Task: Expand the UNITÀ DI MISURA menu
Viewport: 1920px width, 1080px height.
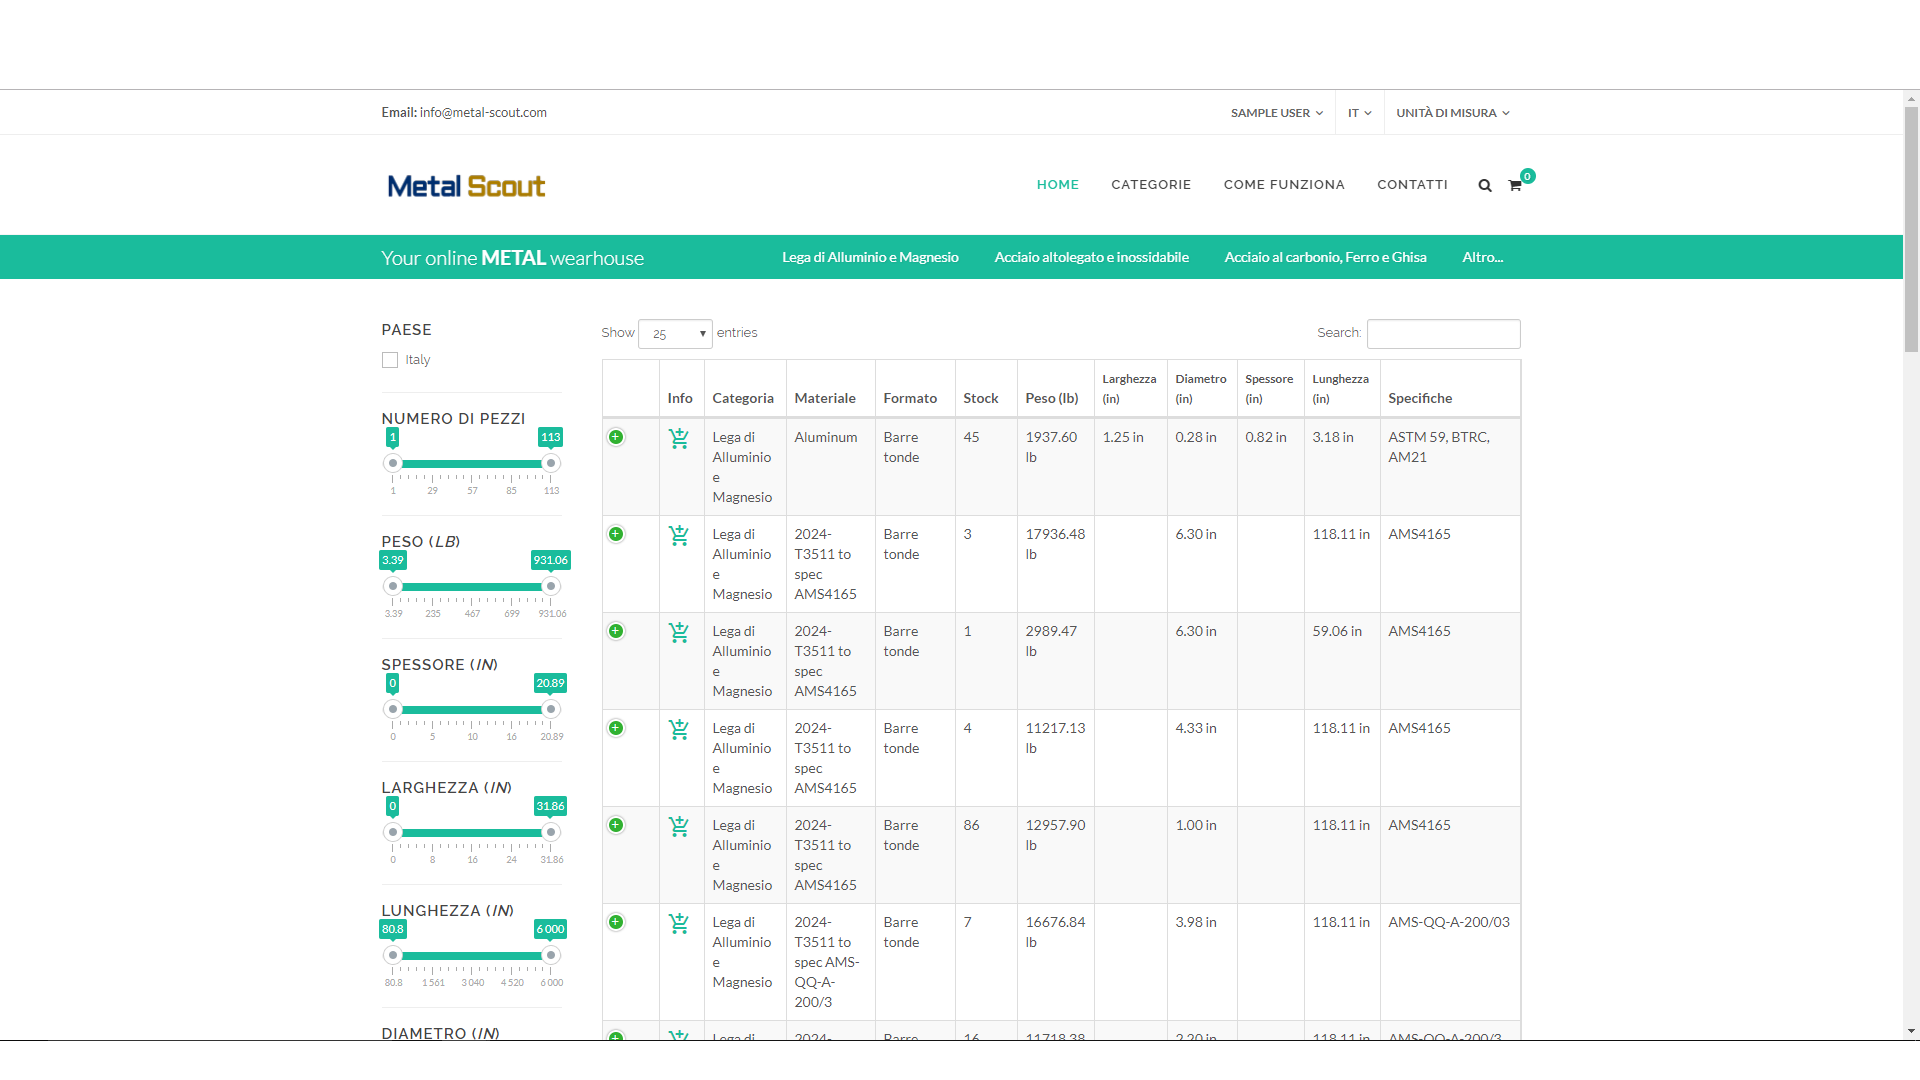Action: coord(1452,113)
